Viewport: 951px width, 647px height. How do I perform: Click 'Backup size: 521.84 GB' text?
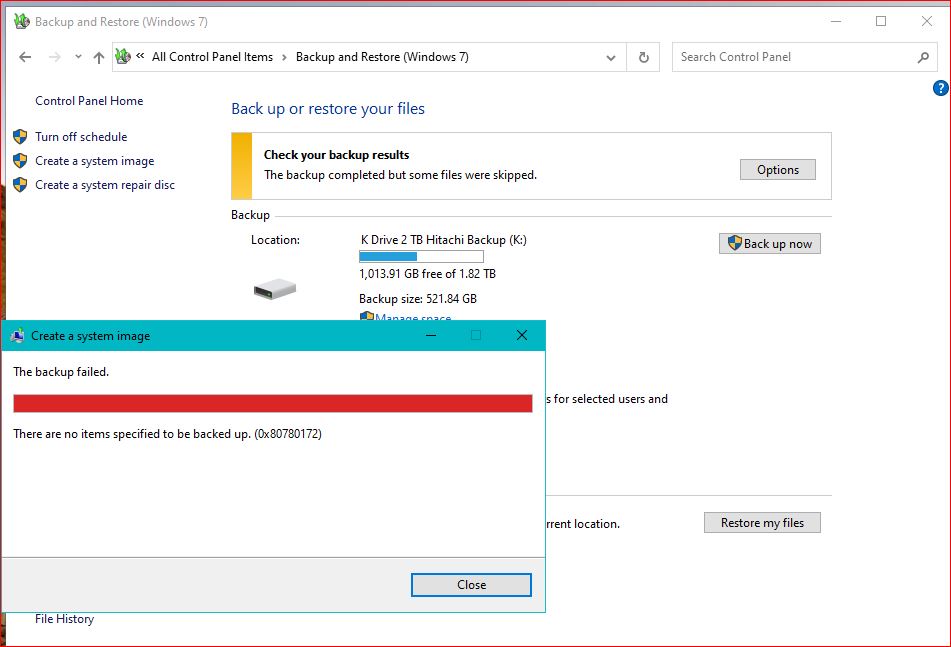click(x=418, y=298)
